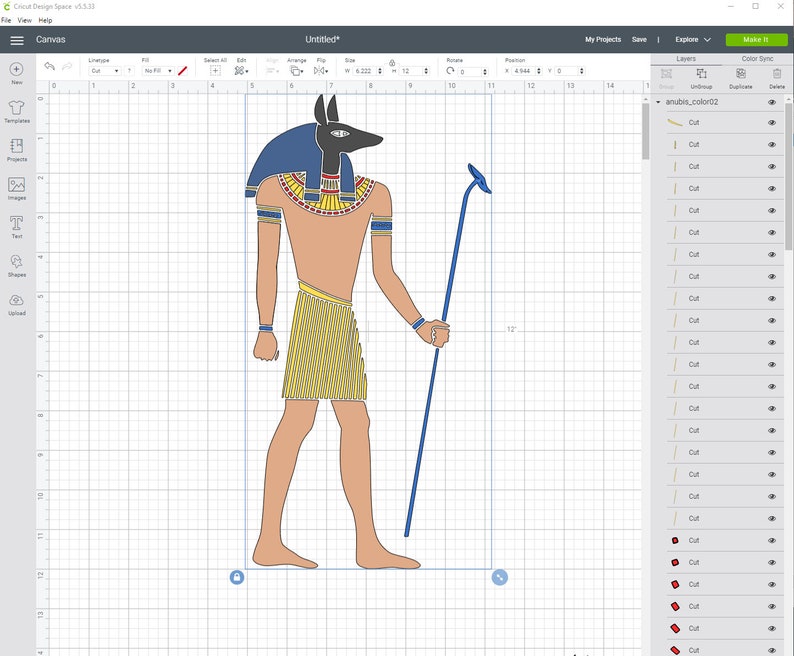Viewport: 794px width, 656px height.
Task: Open the Explore machine dropdown
Action: click(x=693, y=40)
